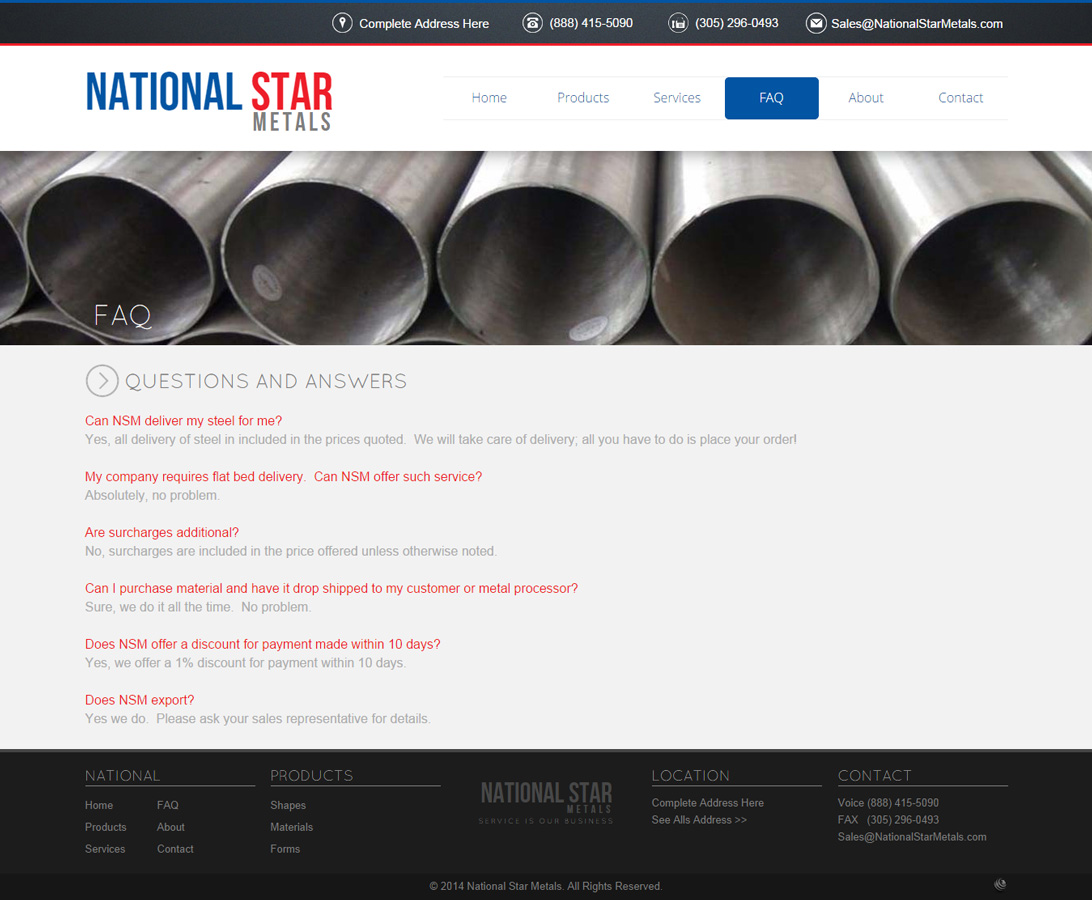Open the Home menu item
Viewport: 1092px width, 900px height.
(489, 98)
